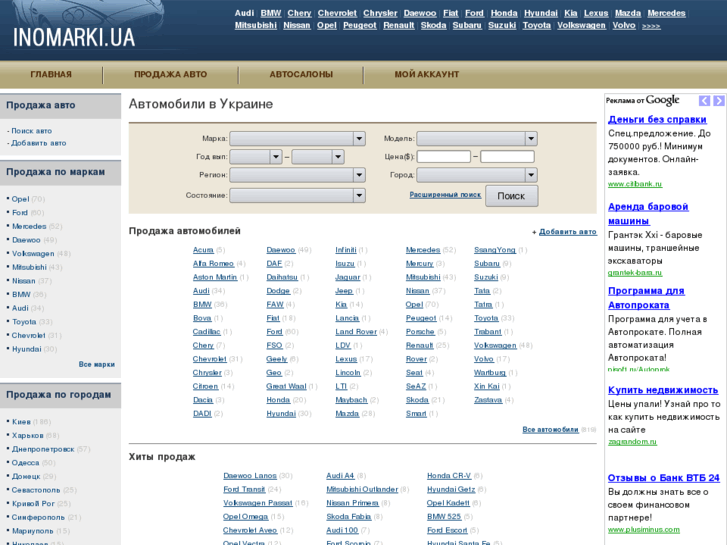Open Land Rover in the brand list

tap(356, 332)
